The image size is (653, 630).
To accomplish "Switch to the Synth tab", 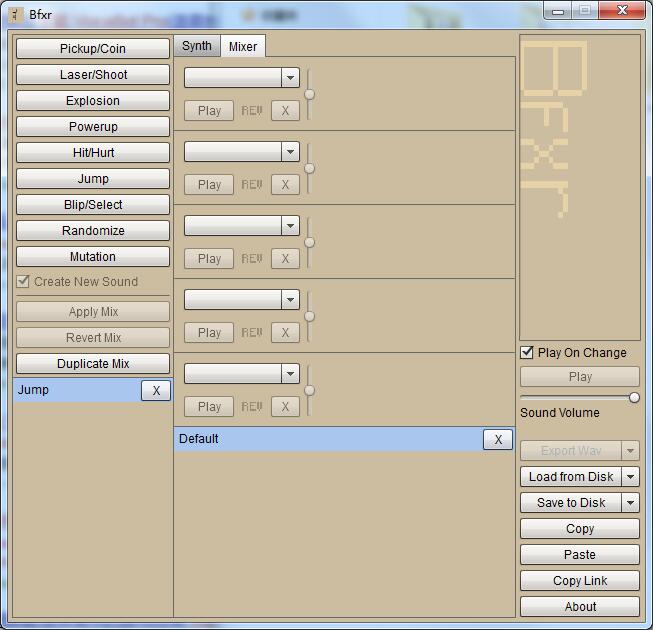I will point(197,46).
